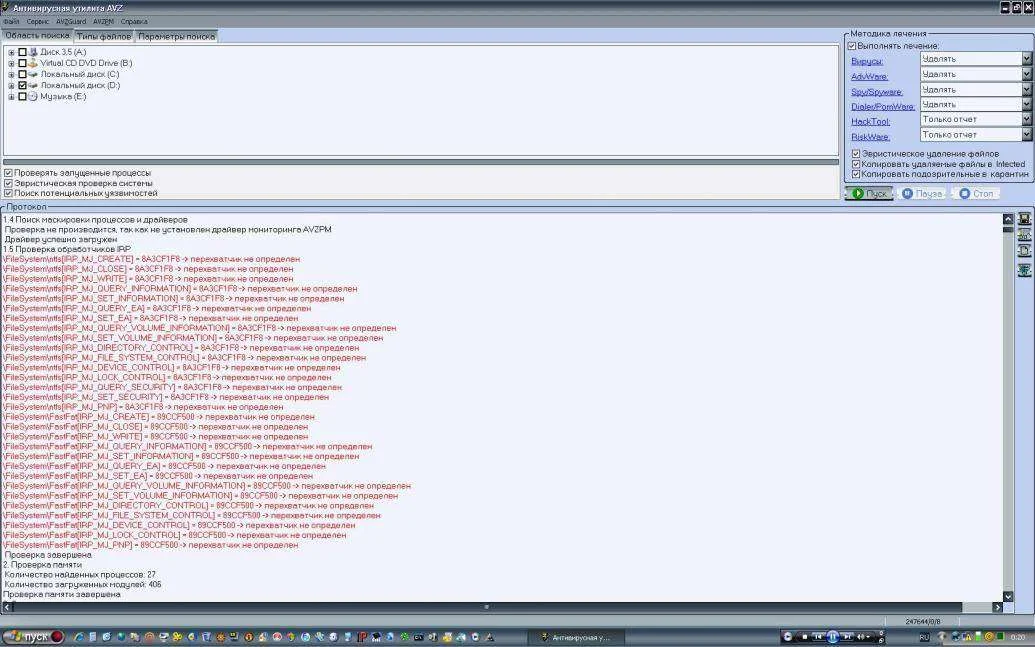The image size is (1035, 647).
Task: Switch to the Типы файлов tab
Action: pyautogui.click(x=104, y=36)
